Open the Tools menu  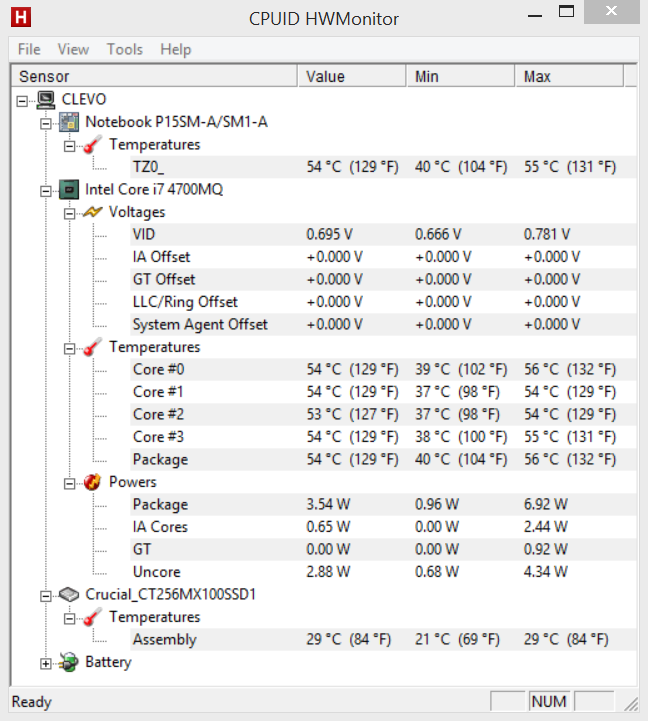coord(125,49)
